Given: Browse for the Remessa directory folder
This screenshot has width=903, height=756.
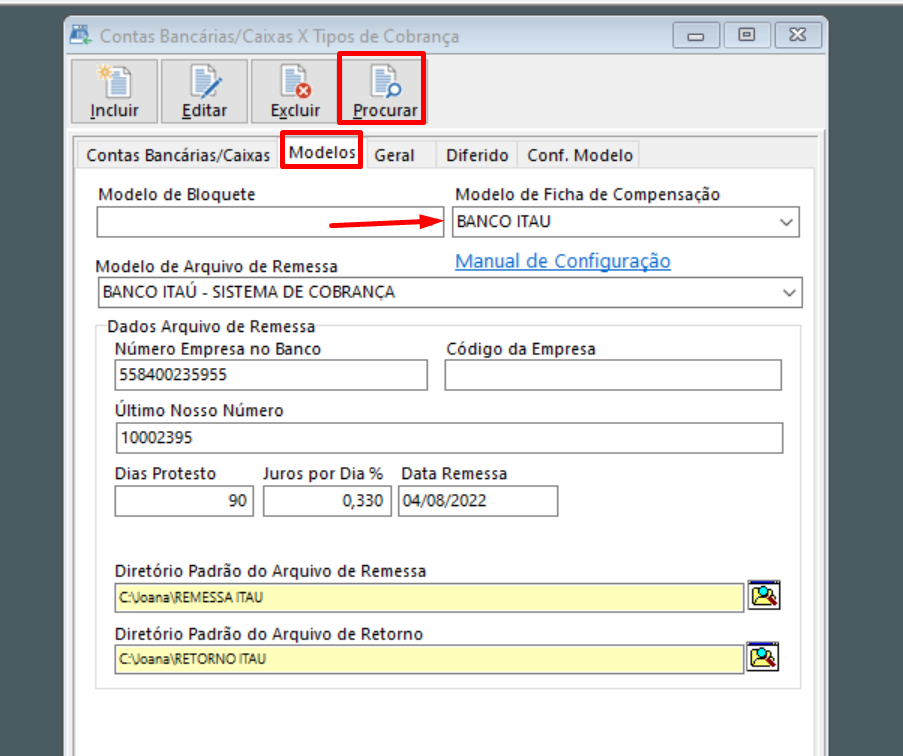Looking at the screenshot, I should tap(764, 595).
